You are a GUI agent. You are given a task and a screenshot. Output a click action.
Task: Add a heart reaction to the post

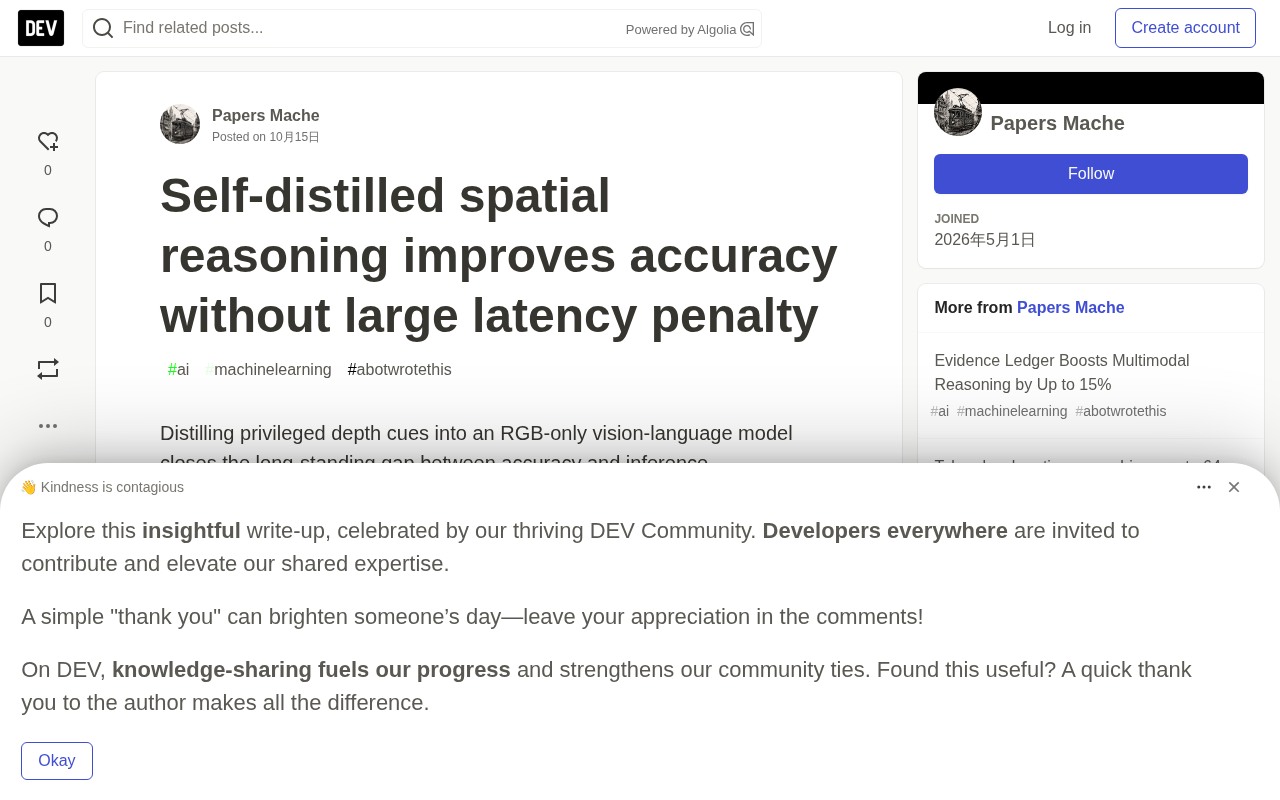[48, 142]
